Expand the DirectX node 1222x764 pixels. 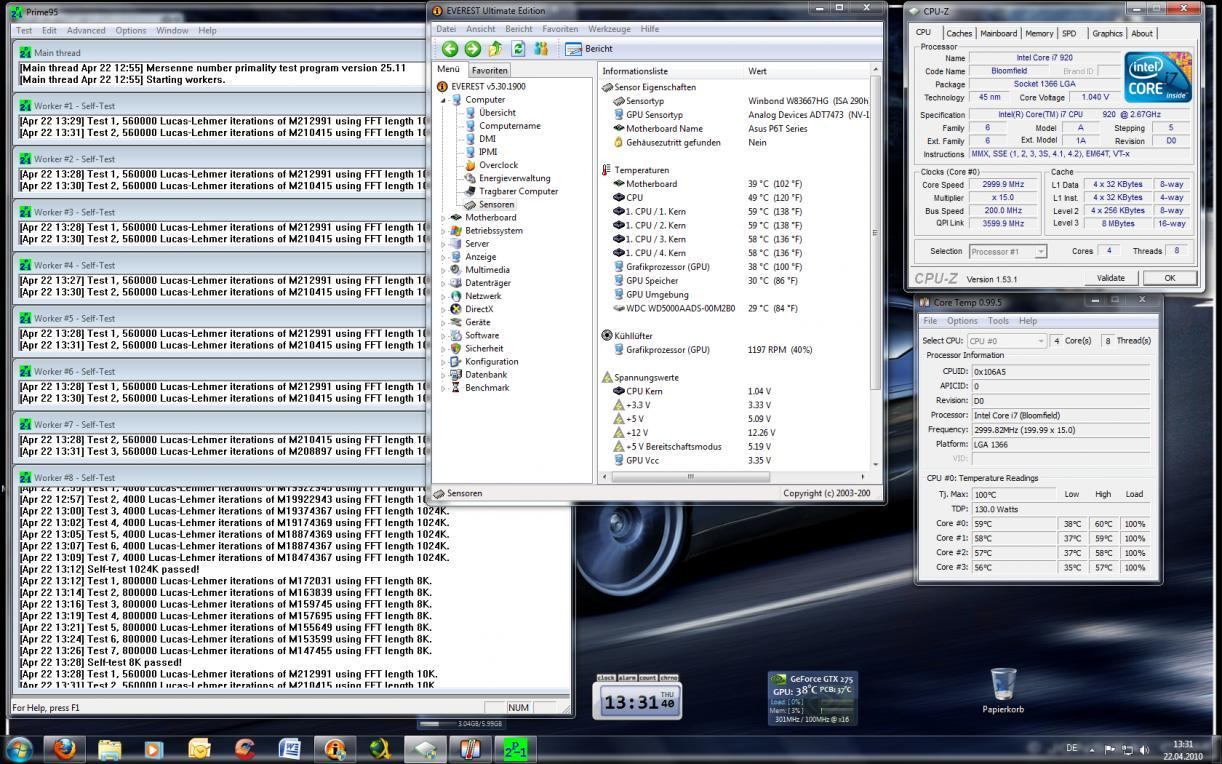(444, 309)
